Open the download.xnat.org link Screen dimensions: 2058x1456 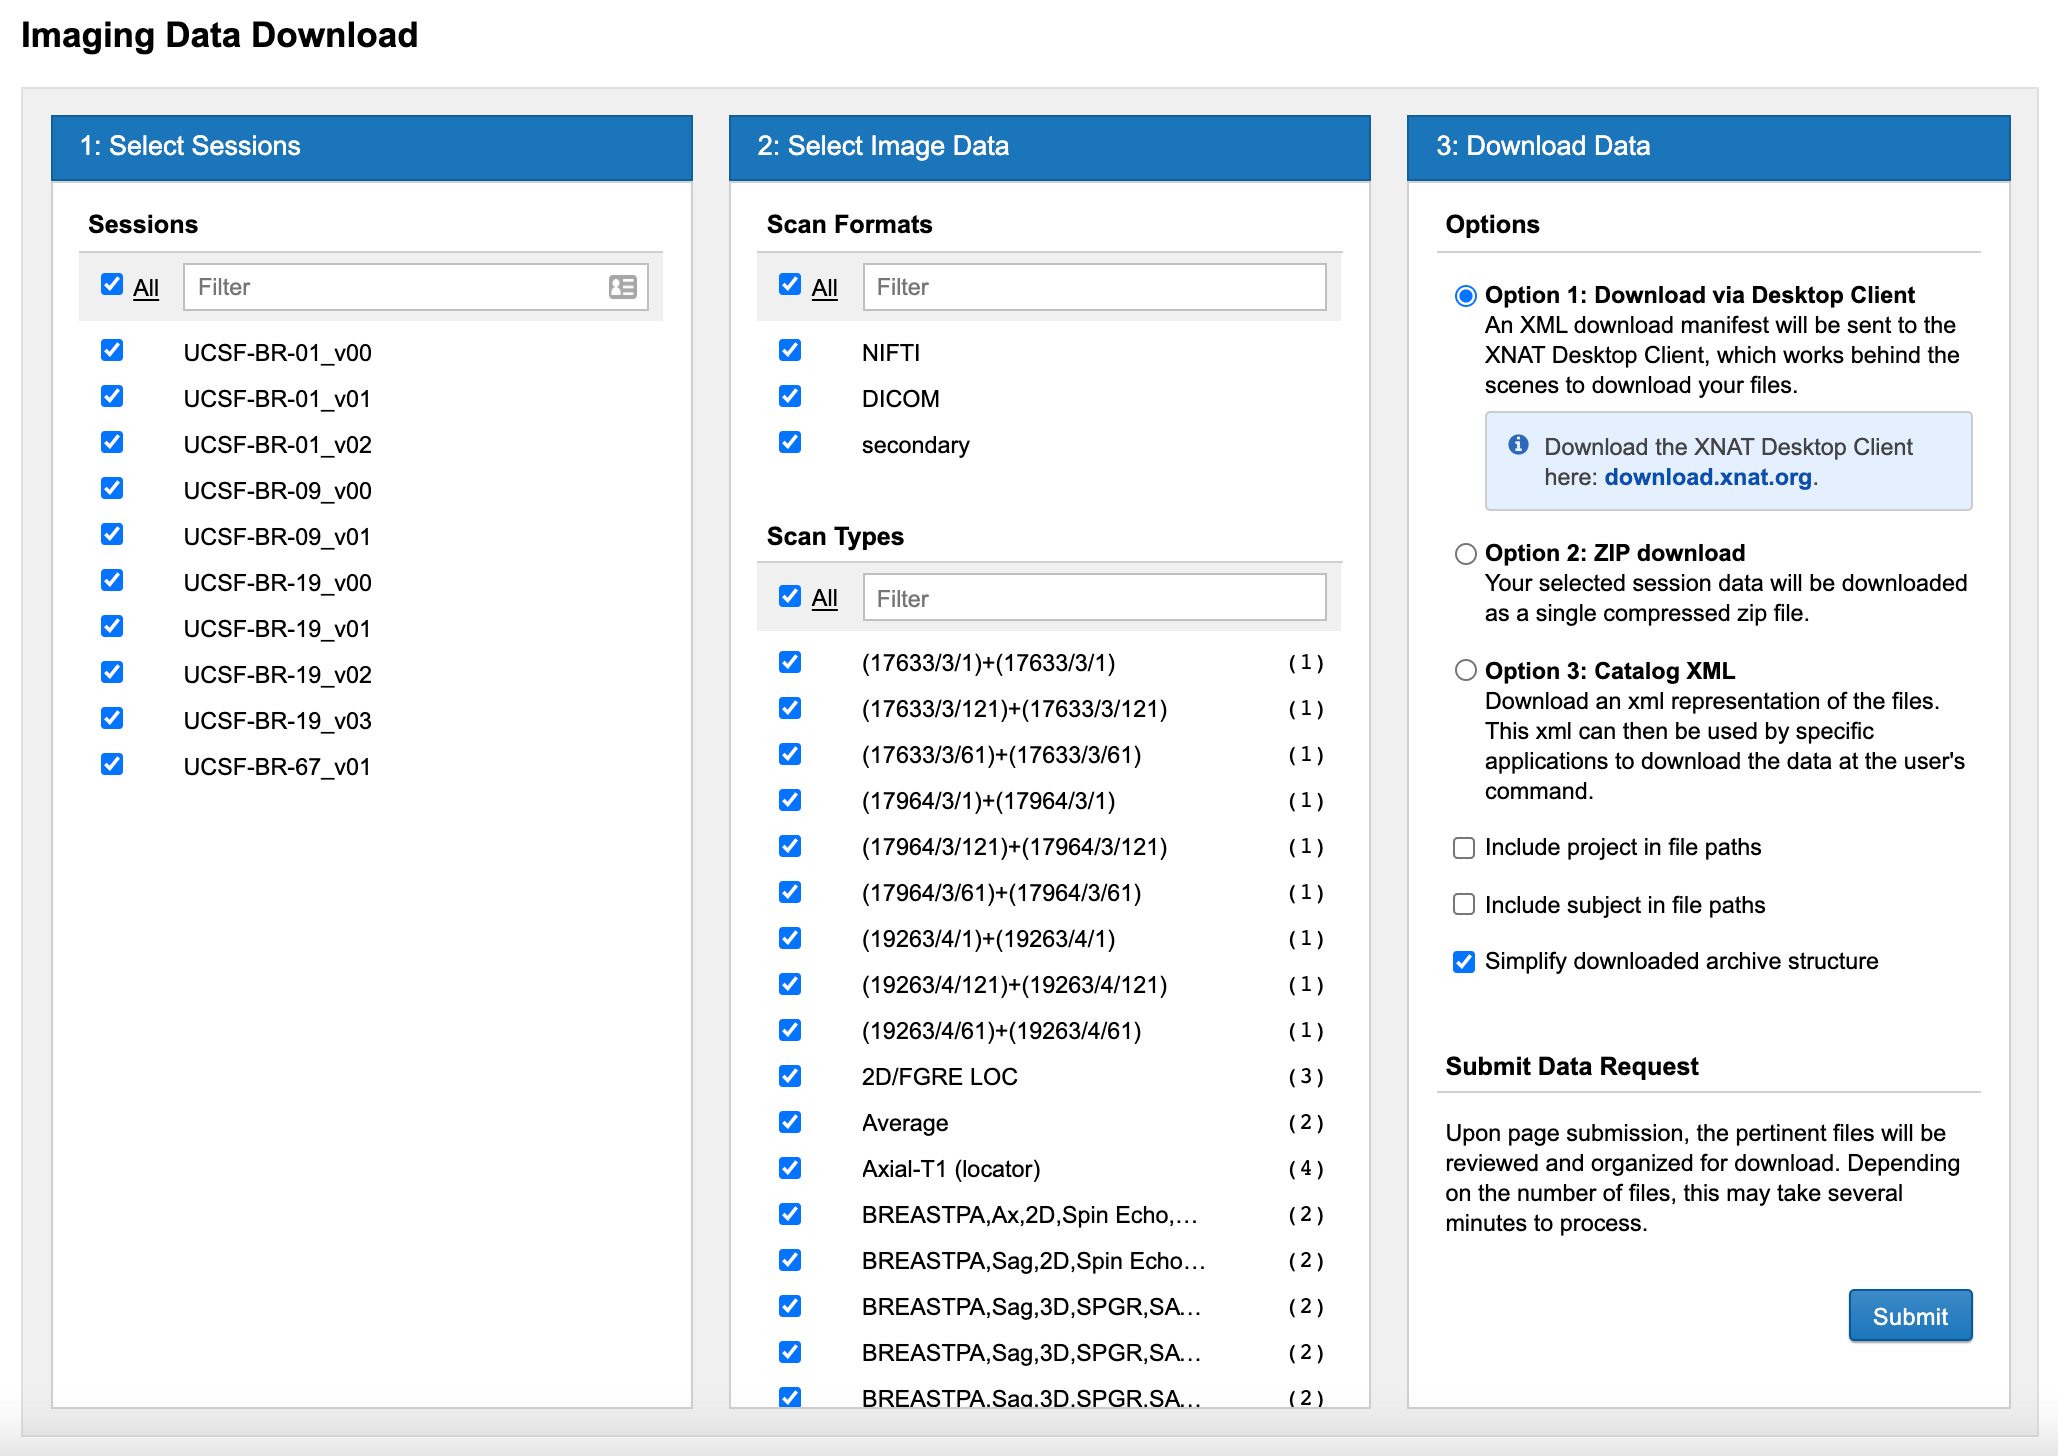click(x=1707, y=477)
